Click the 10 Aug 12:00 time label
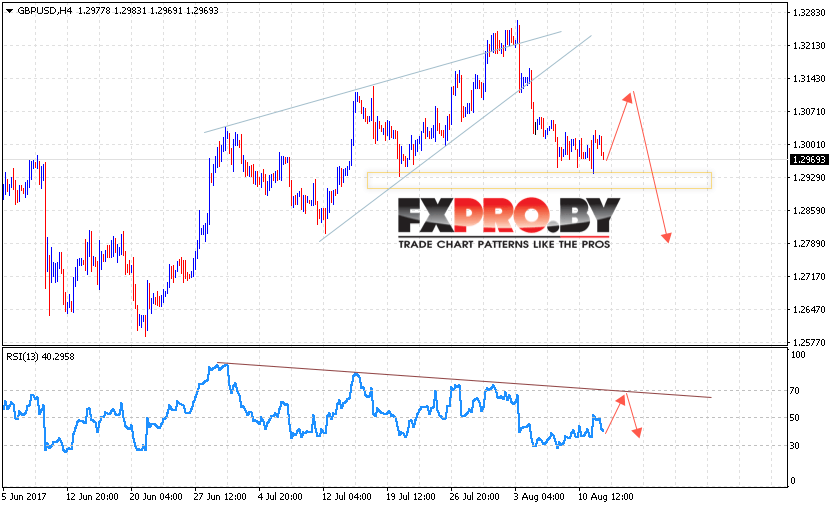Viewport: 830px width, 508px height. tap(606, 496)
